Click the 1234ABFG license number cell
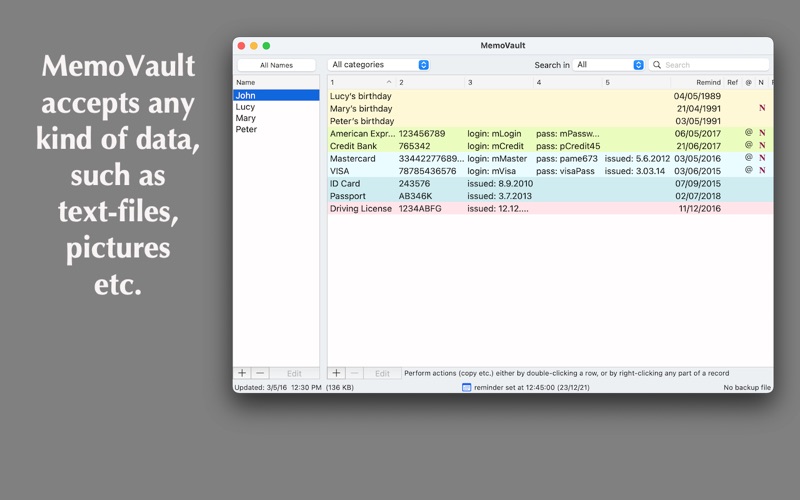Screen dimensions: 800x500 [x=420, y=208]
